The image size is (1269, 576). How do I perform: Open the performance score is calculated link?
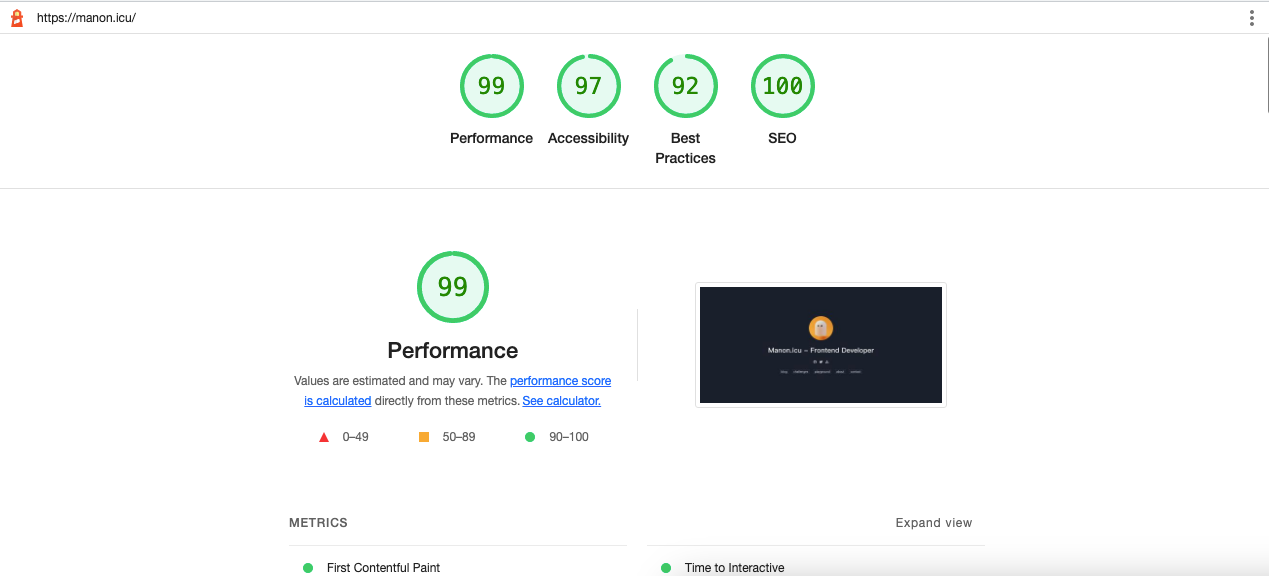[560, 380]
